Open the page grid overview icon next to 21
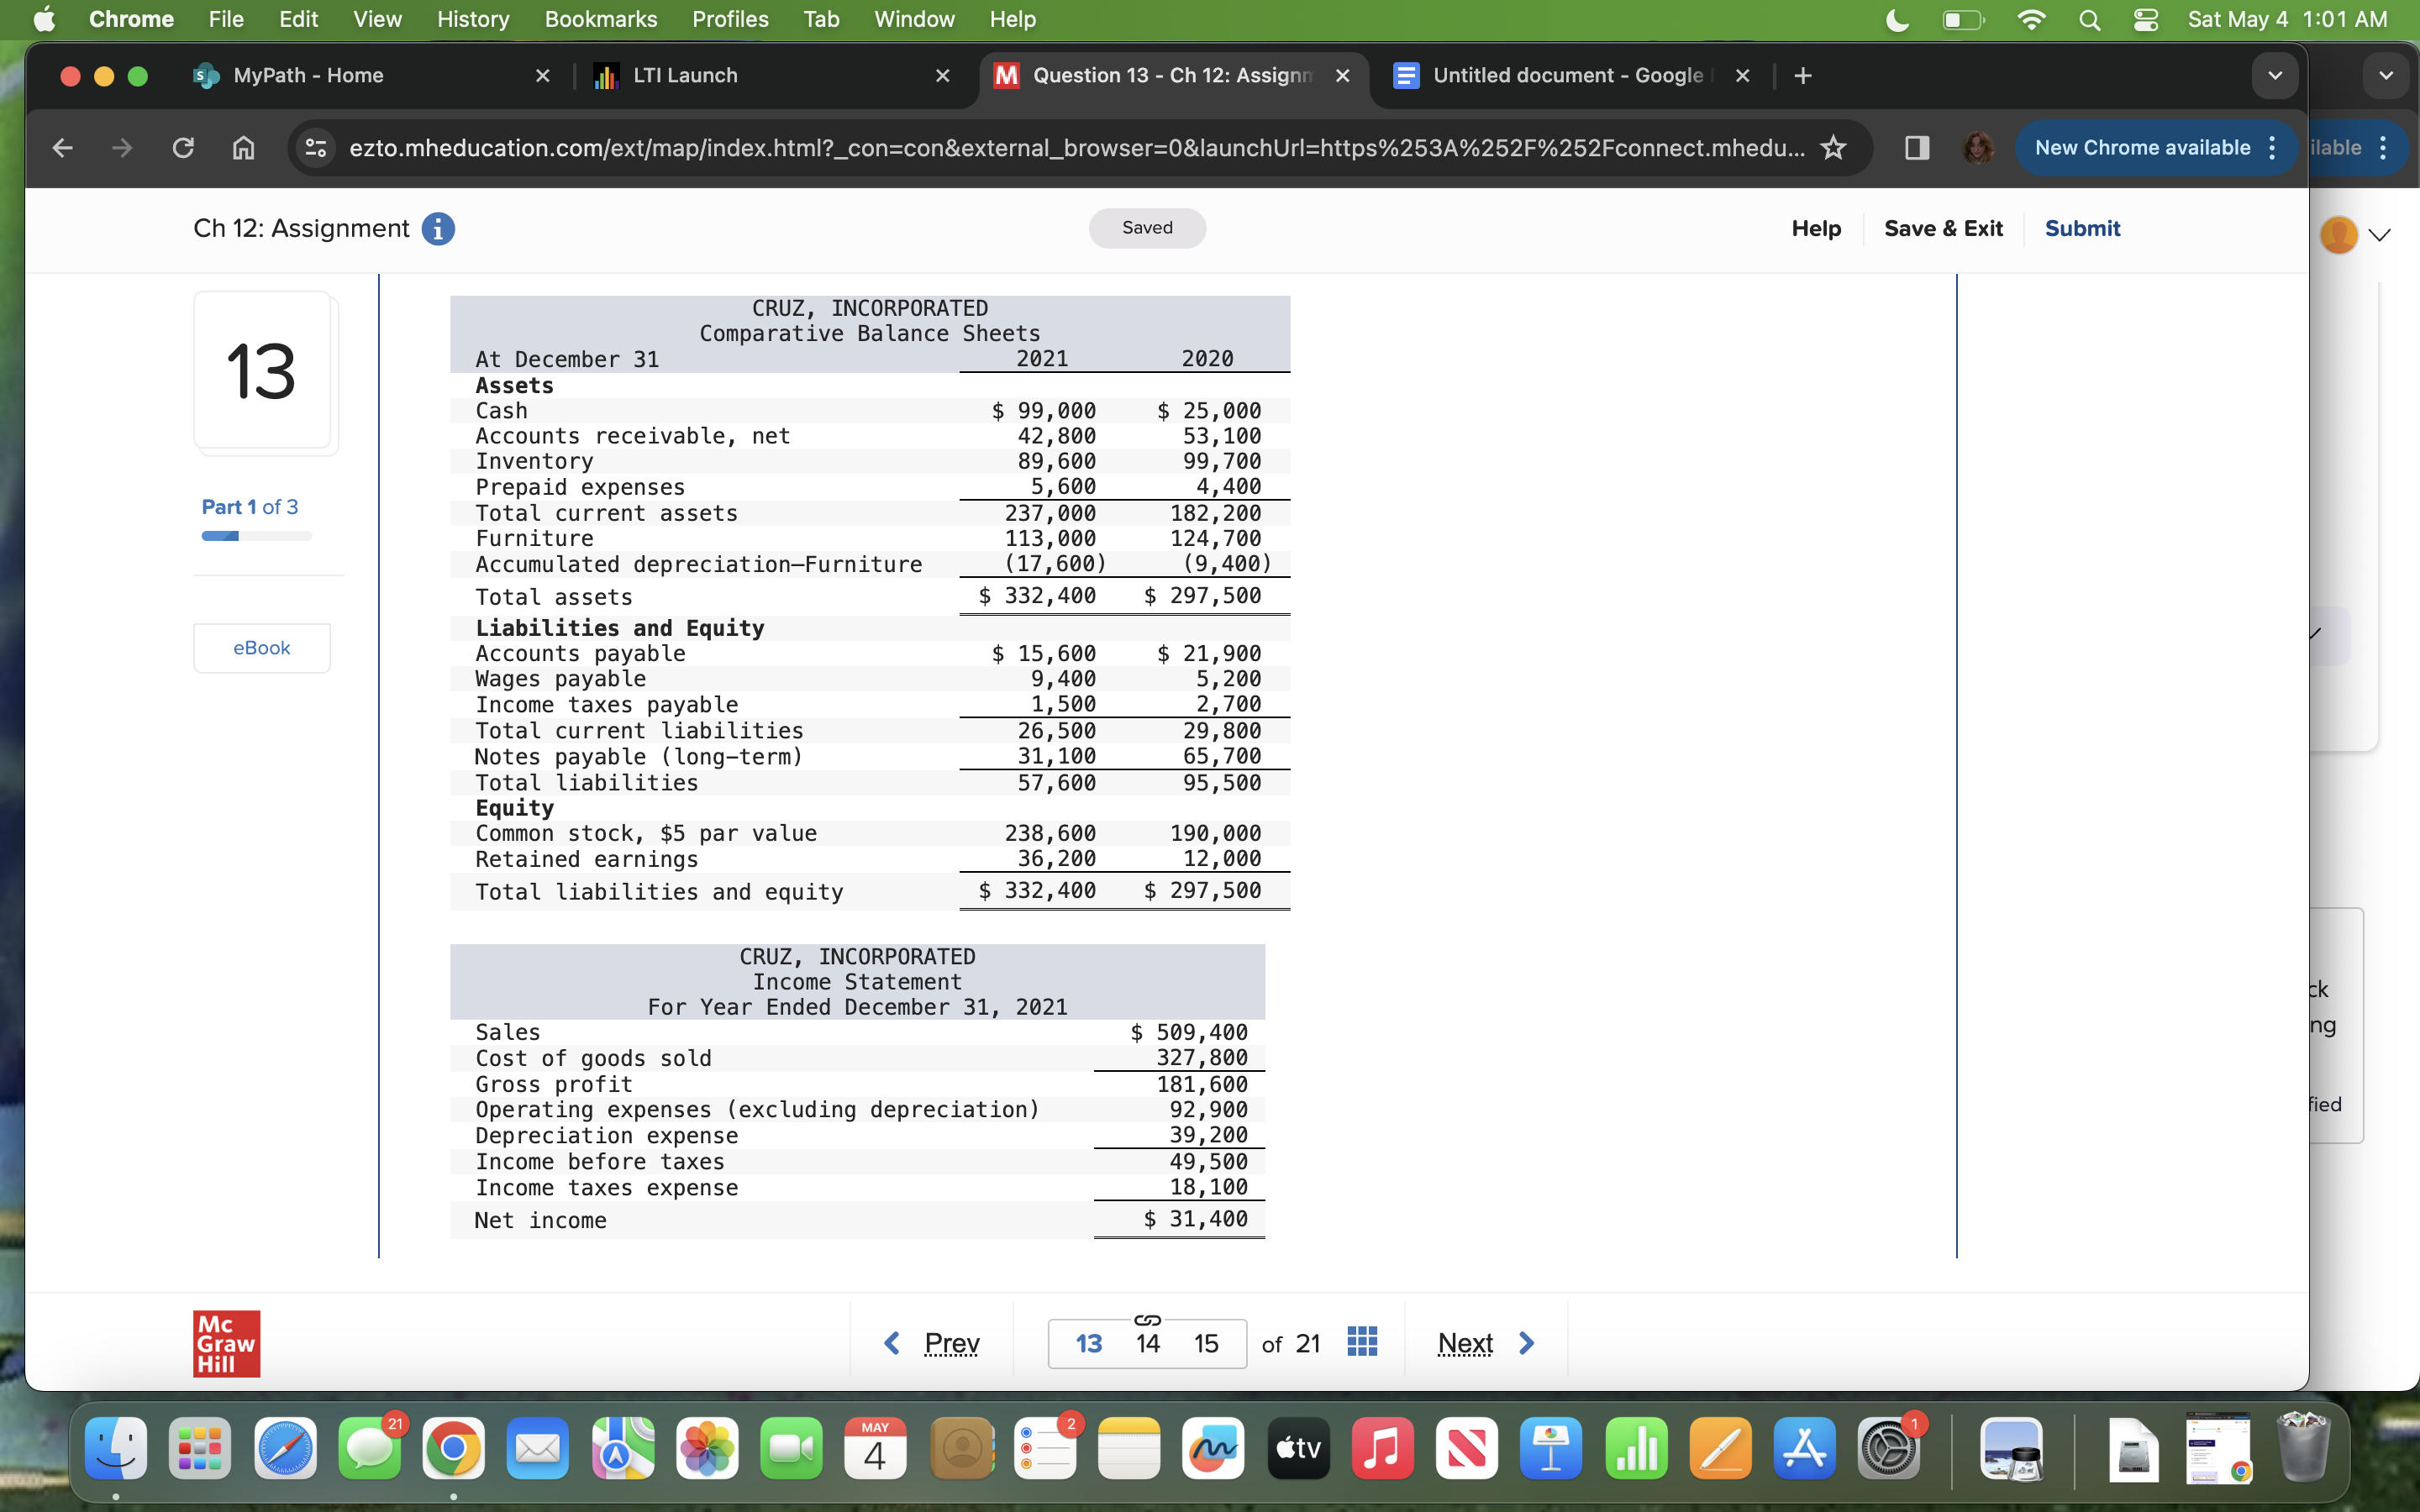Viewport: 2420px width, 1512px height. 1362,1341
